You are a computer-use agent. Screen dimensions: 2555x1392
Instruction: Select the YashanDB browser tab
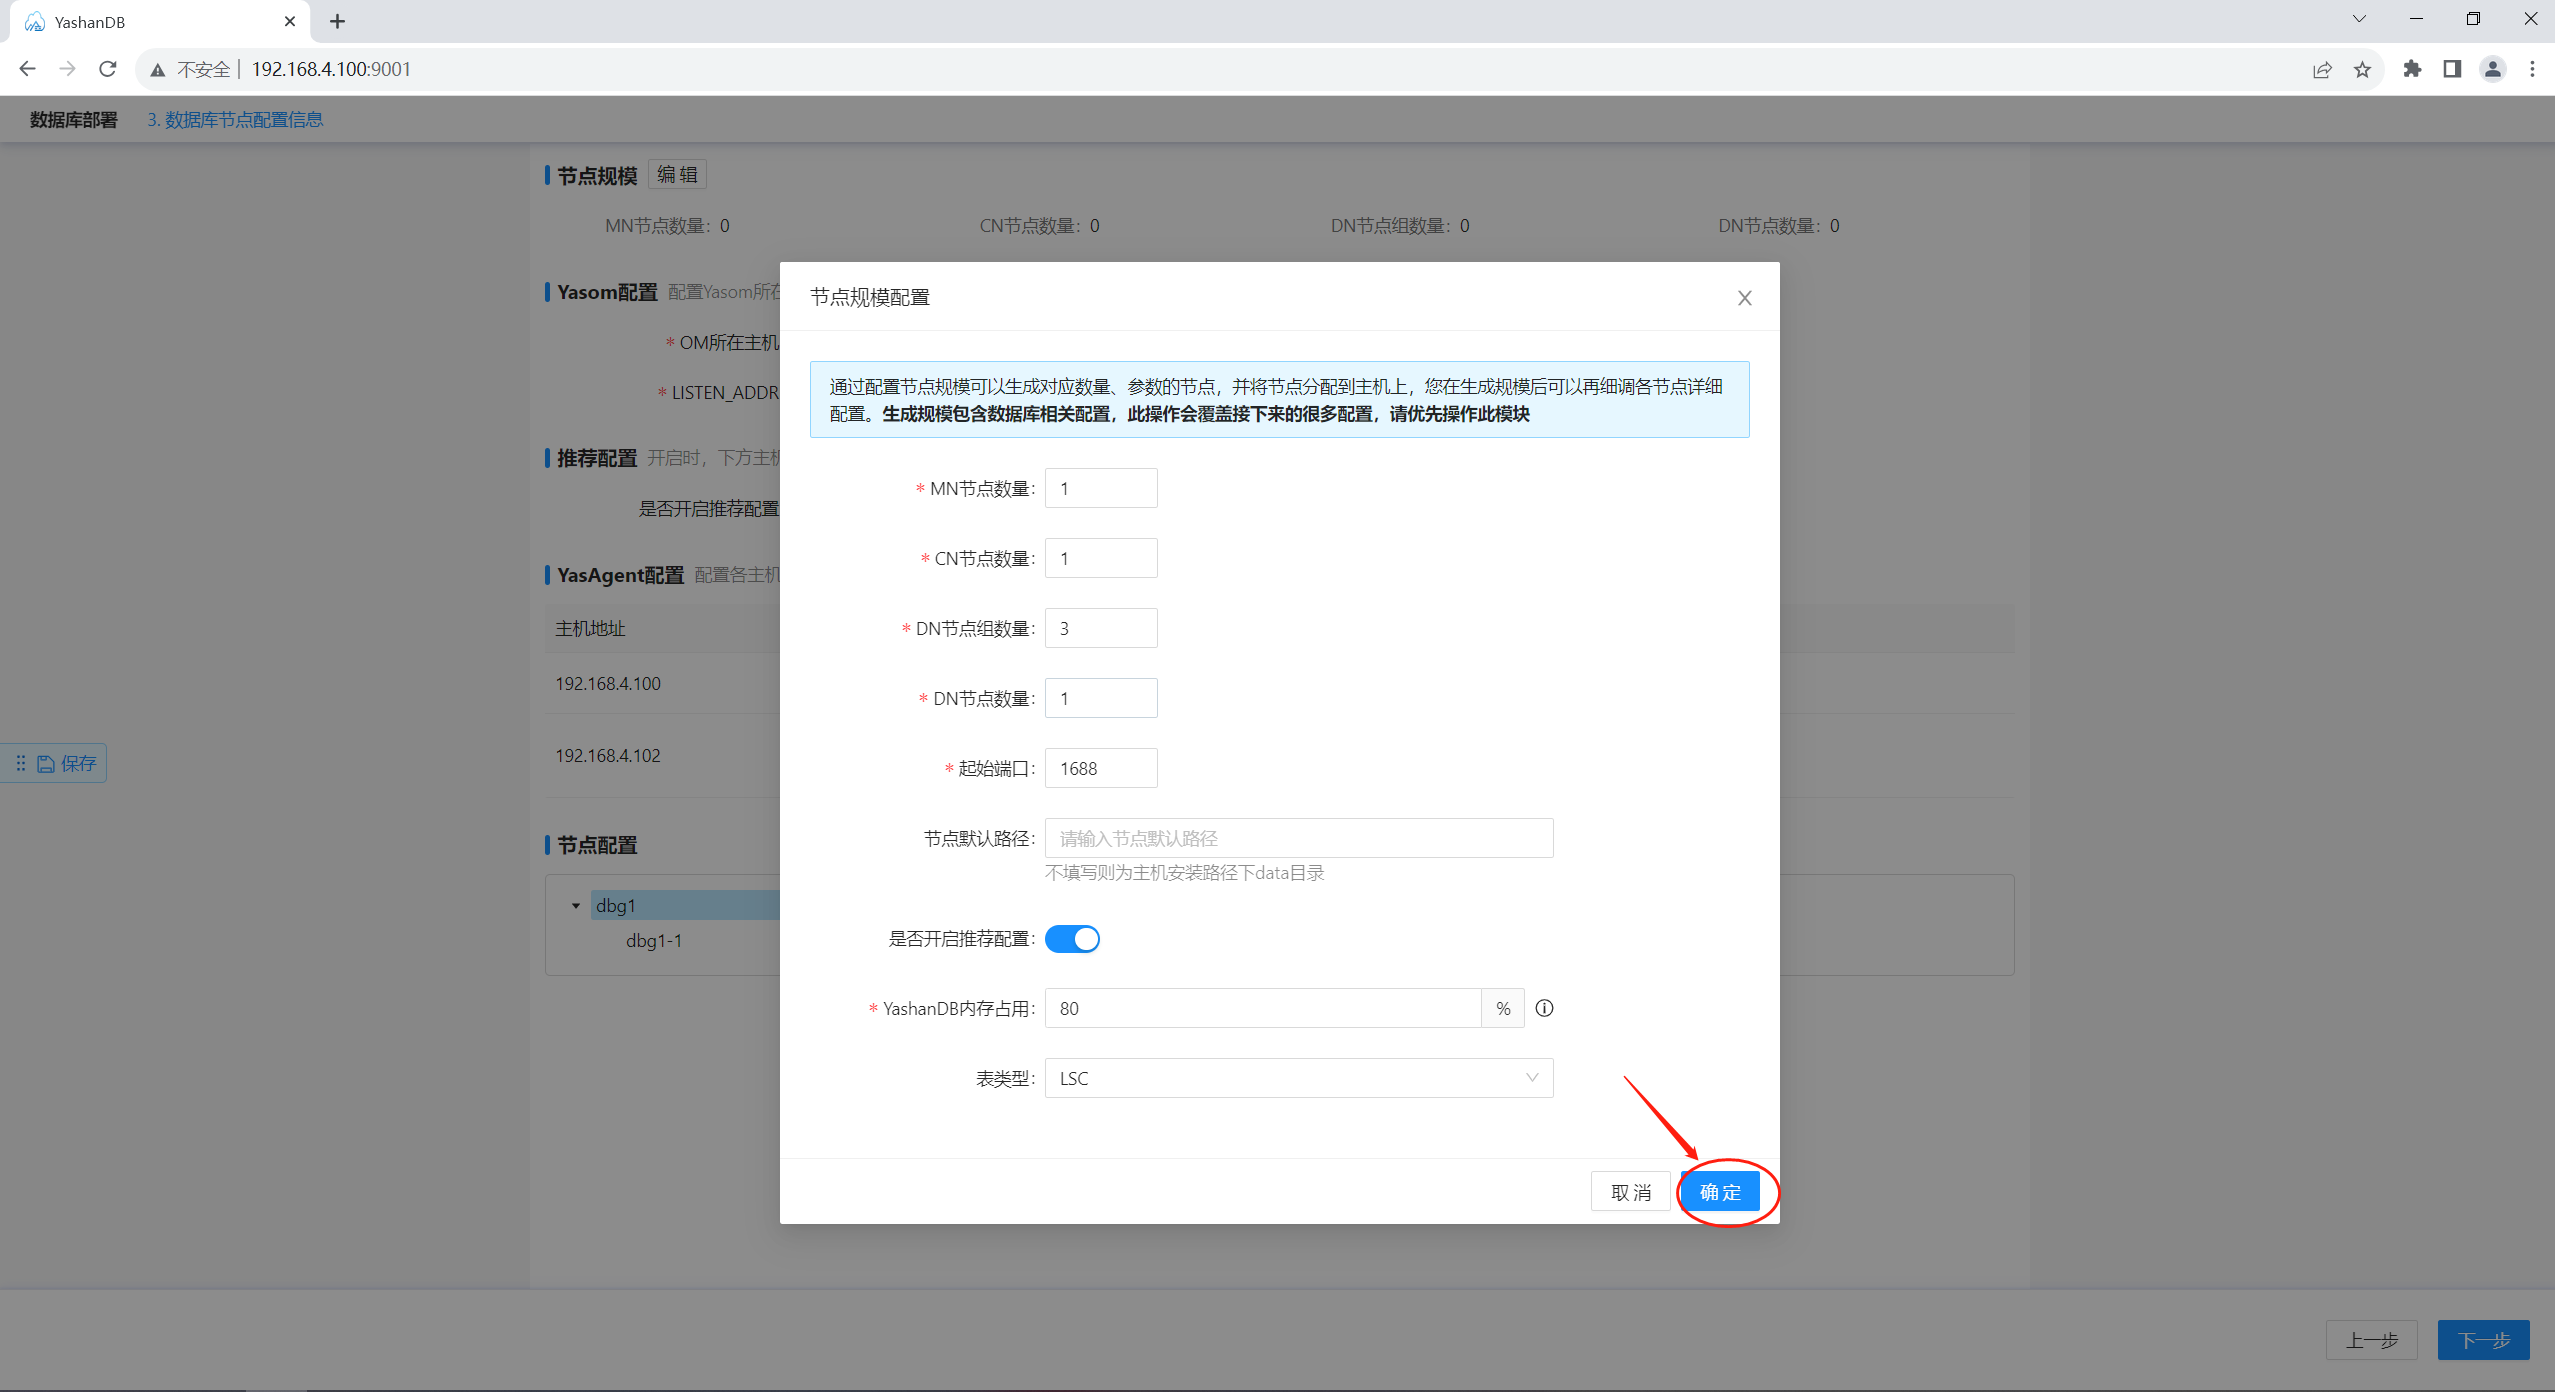click(160, 22)
